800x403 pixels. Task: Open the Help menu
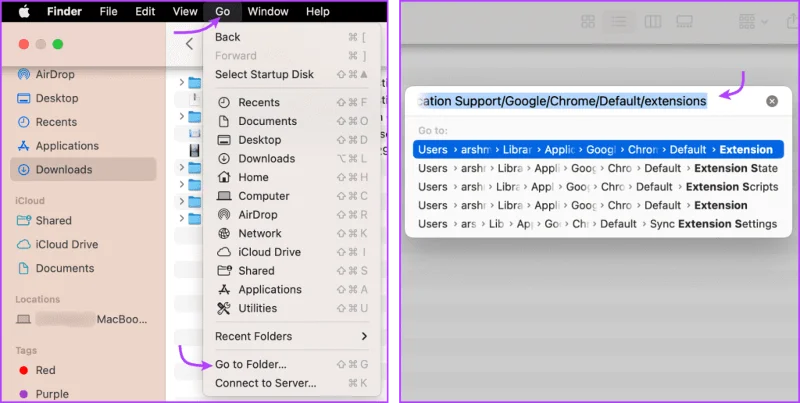pos(317,11)
